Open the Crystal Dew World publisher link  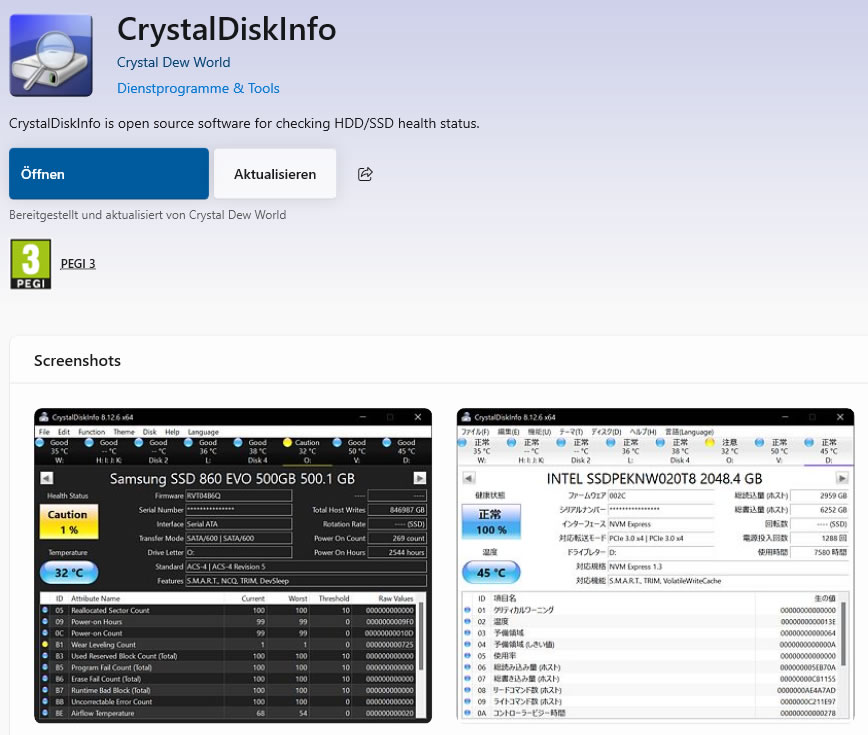173,62
